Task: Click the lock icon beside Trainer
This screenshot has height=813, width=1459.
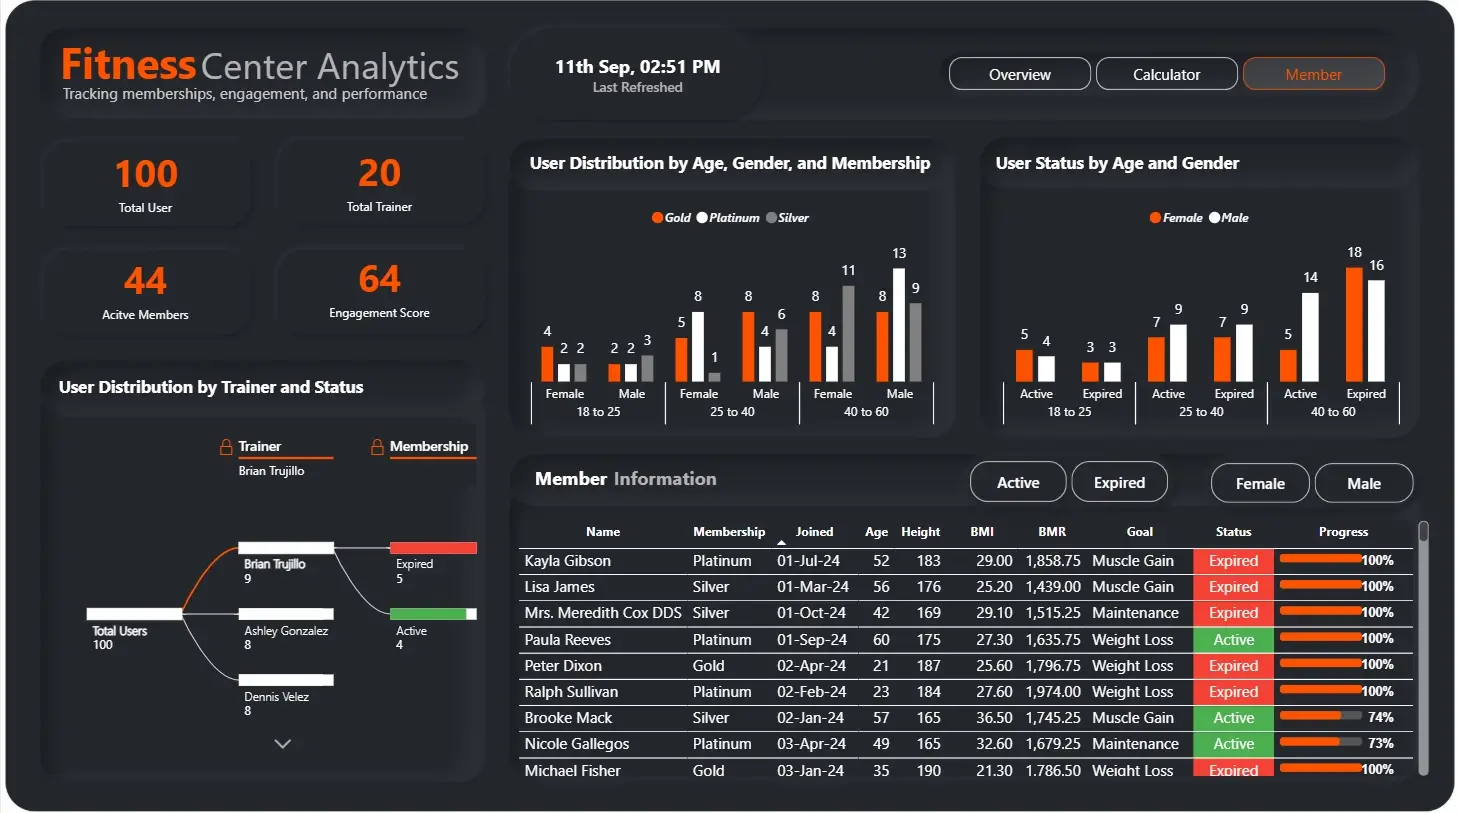Action: tap(226, 447)
